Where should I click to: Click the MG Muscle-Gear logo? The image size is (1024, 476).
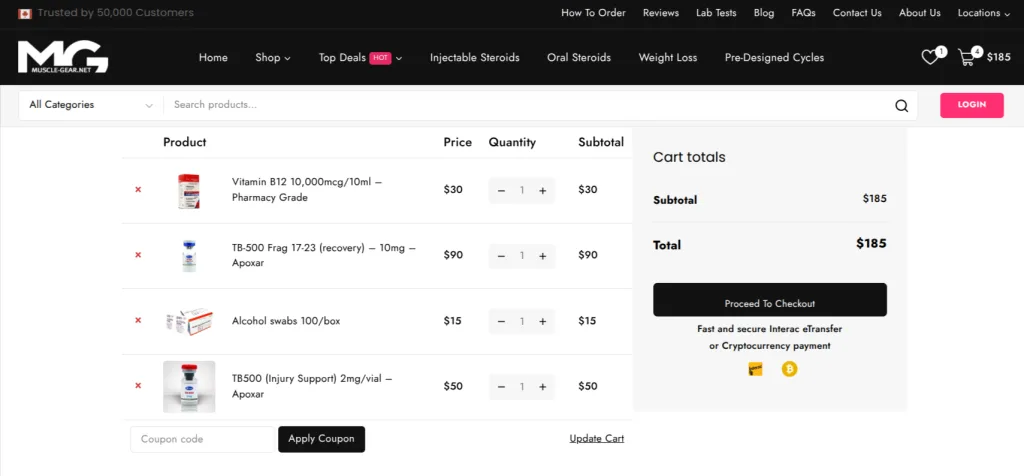63,57
